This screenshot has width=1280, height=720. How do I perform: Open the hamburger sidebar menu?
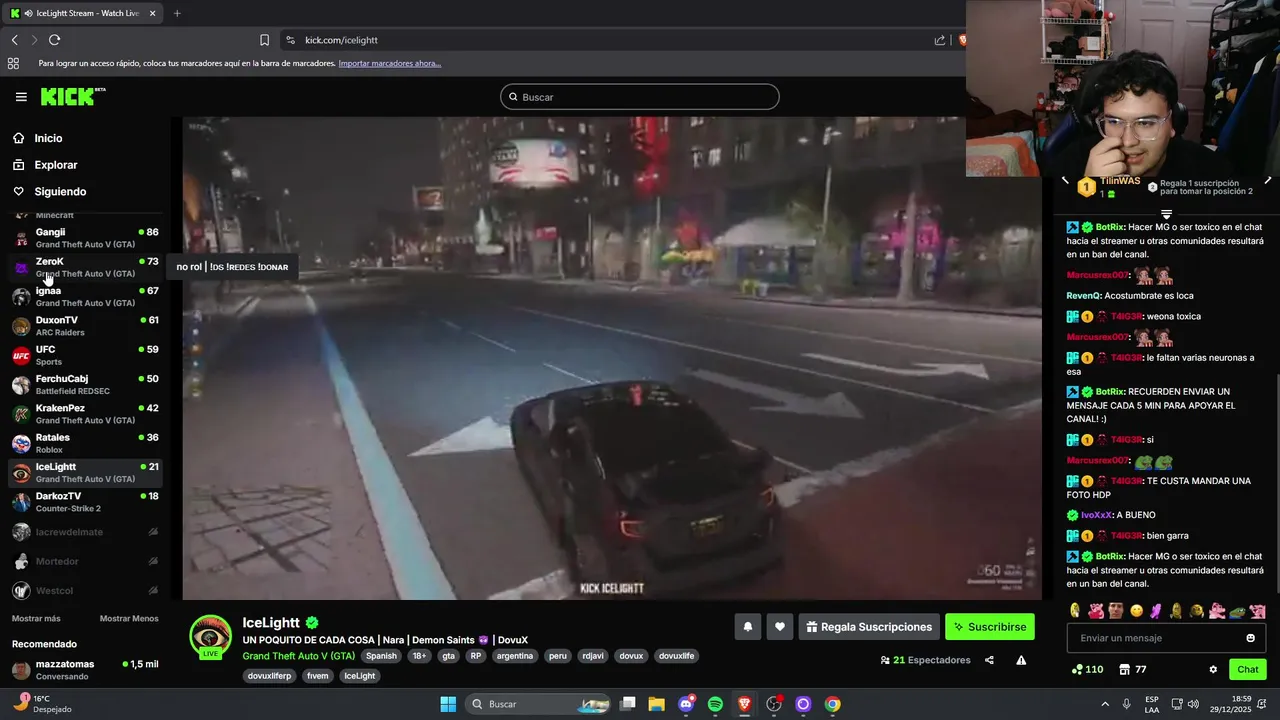[21, 97]
